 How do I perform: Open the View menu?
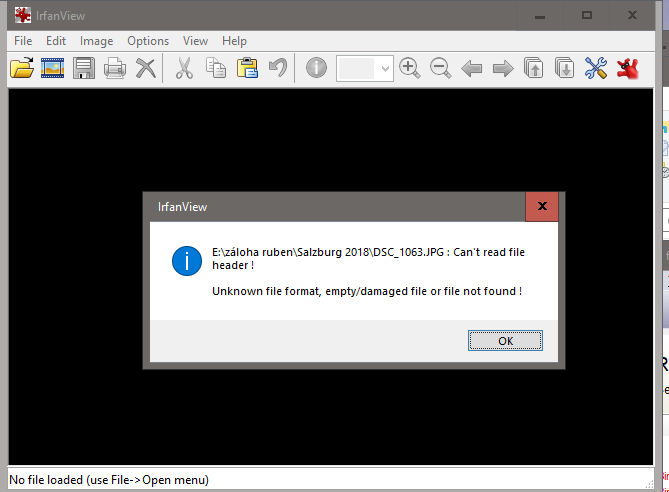click(x=195, y=41)
